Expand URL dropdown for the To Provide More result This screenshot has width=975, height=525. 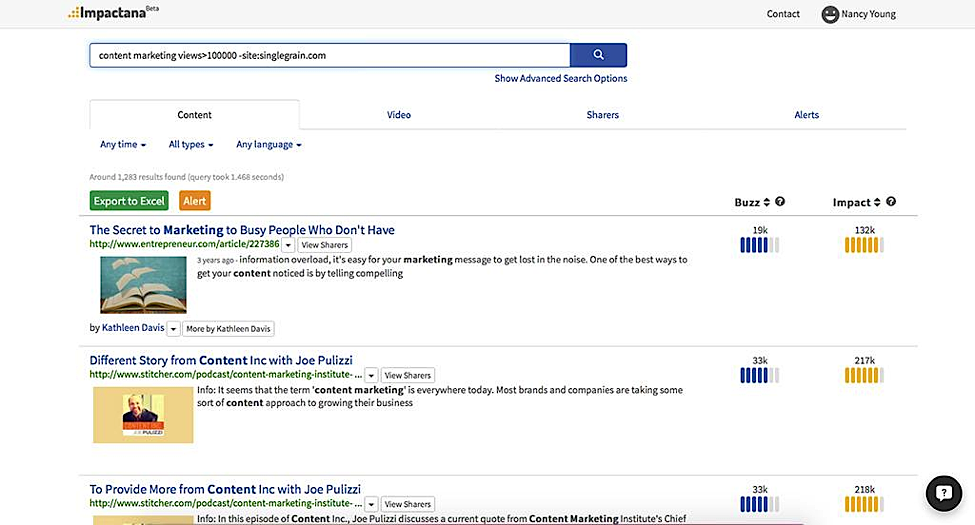pyautogui.click(x=371, y=504)
